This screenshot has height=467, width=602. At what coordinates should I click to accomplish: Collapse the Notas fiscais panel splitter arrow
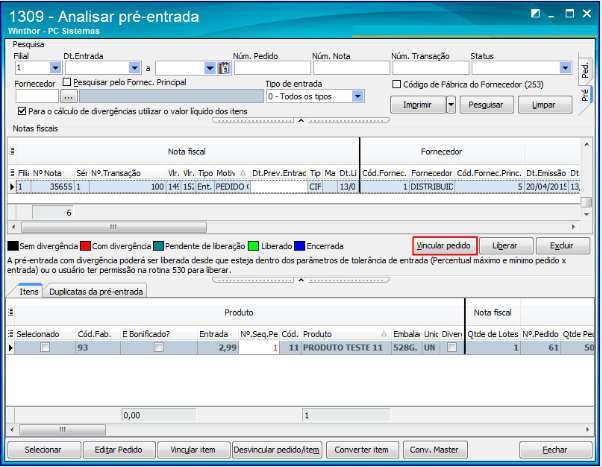click(301, 280)
